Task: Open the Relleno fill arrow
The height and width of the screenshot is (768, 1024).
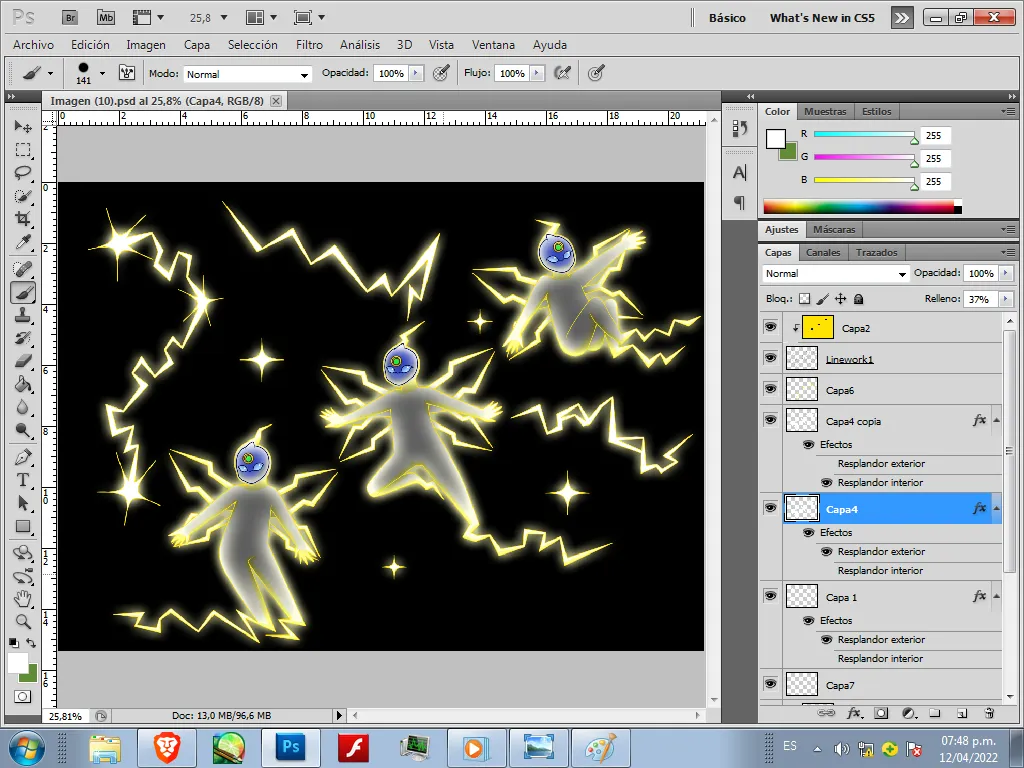Action: coord(1006,299)
